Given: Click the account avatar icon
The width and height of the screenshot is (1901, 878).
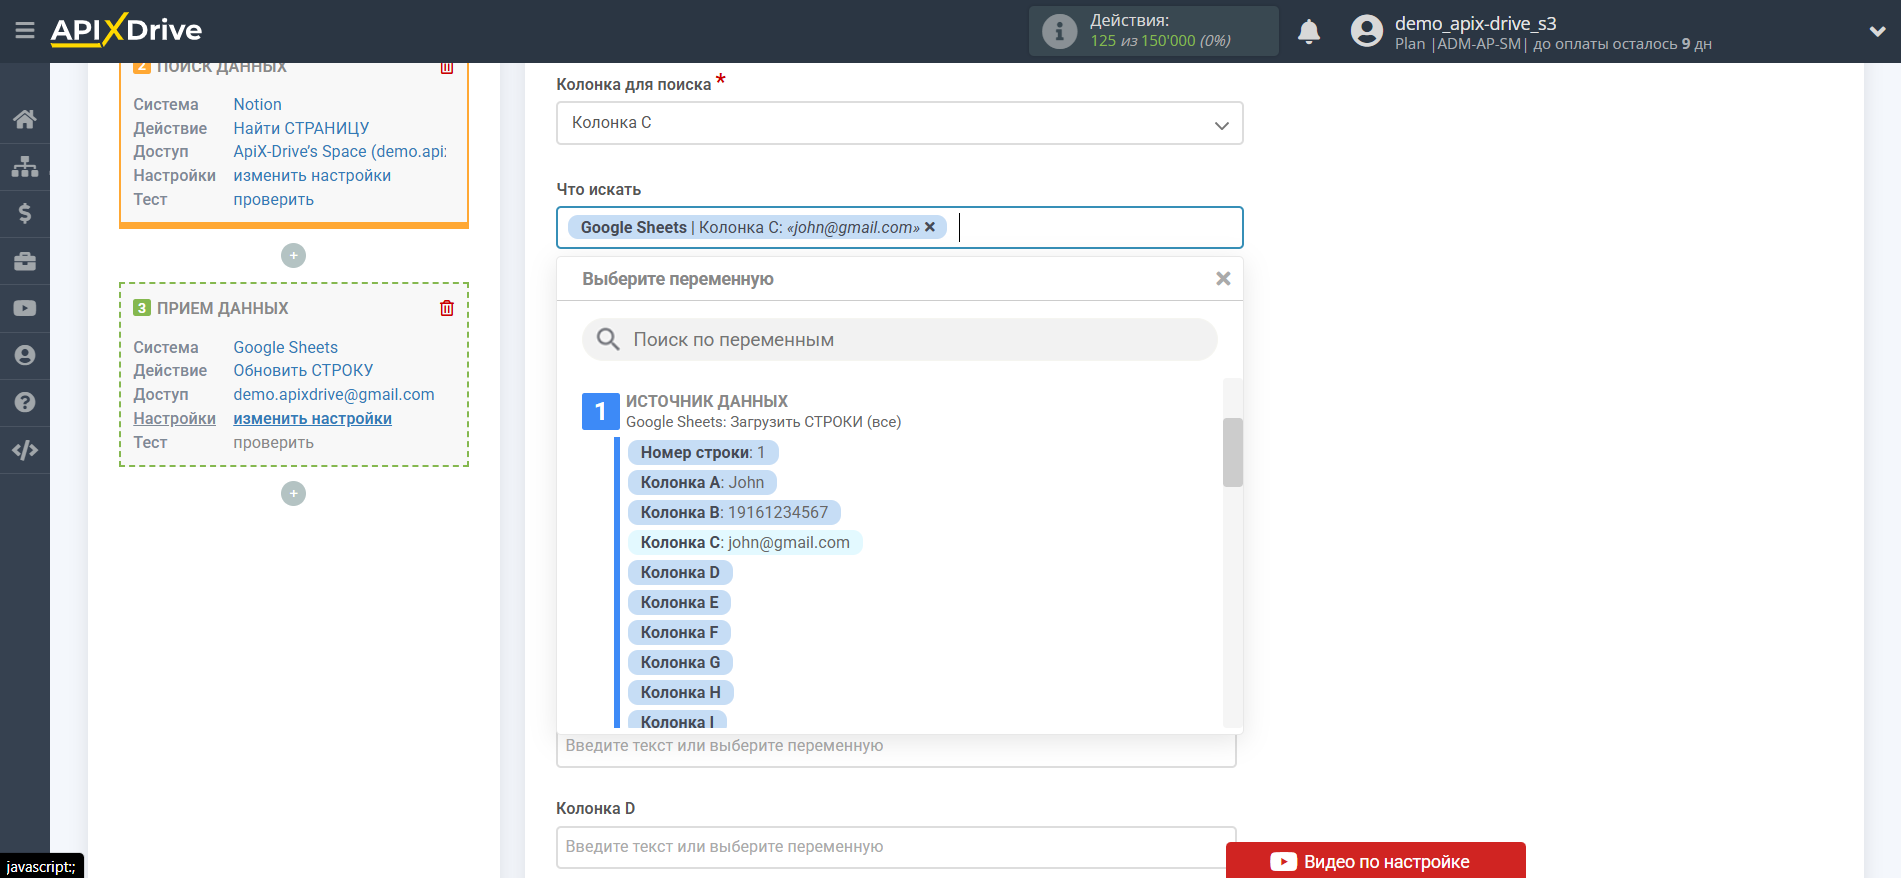Looking at the screenshot, I should pos(1367,31).
